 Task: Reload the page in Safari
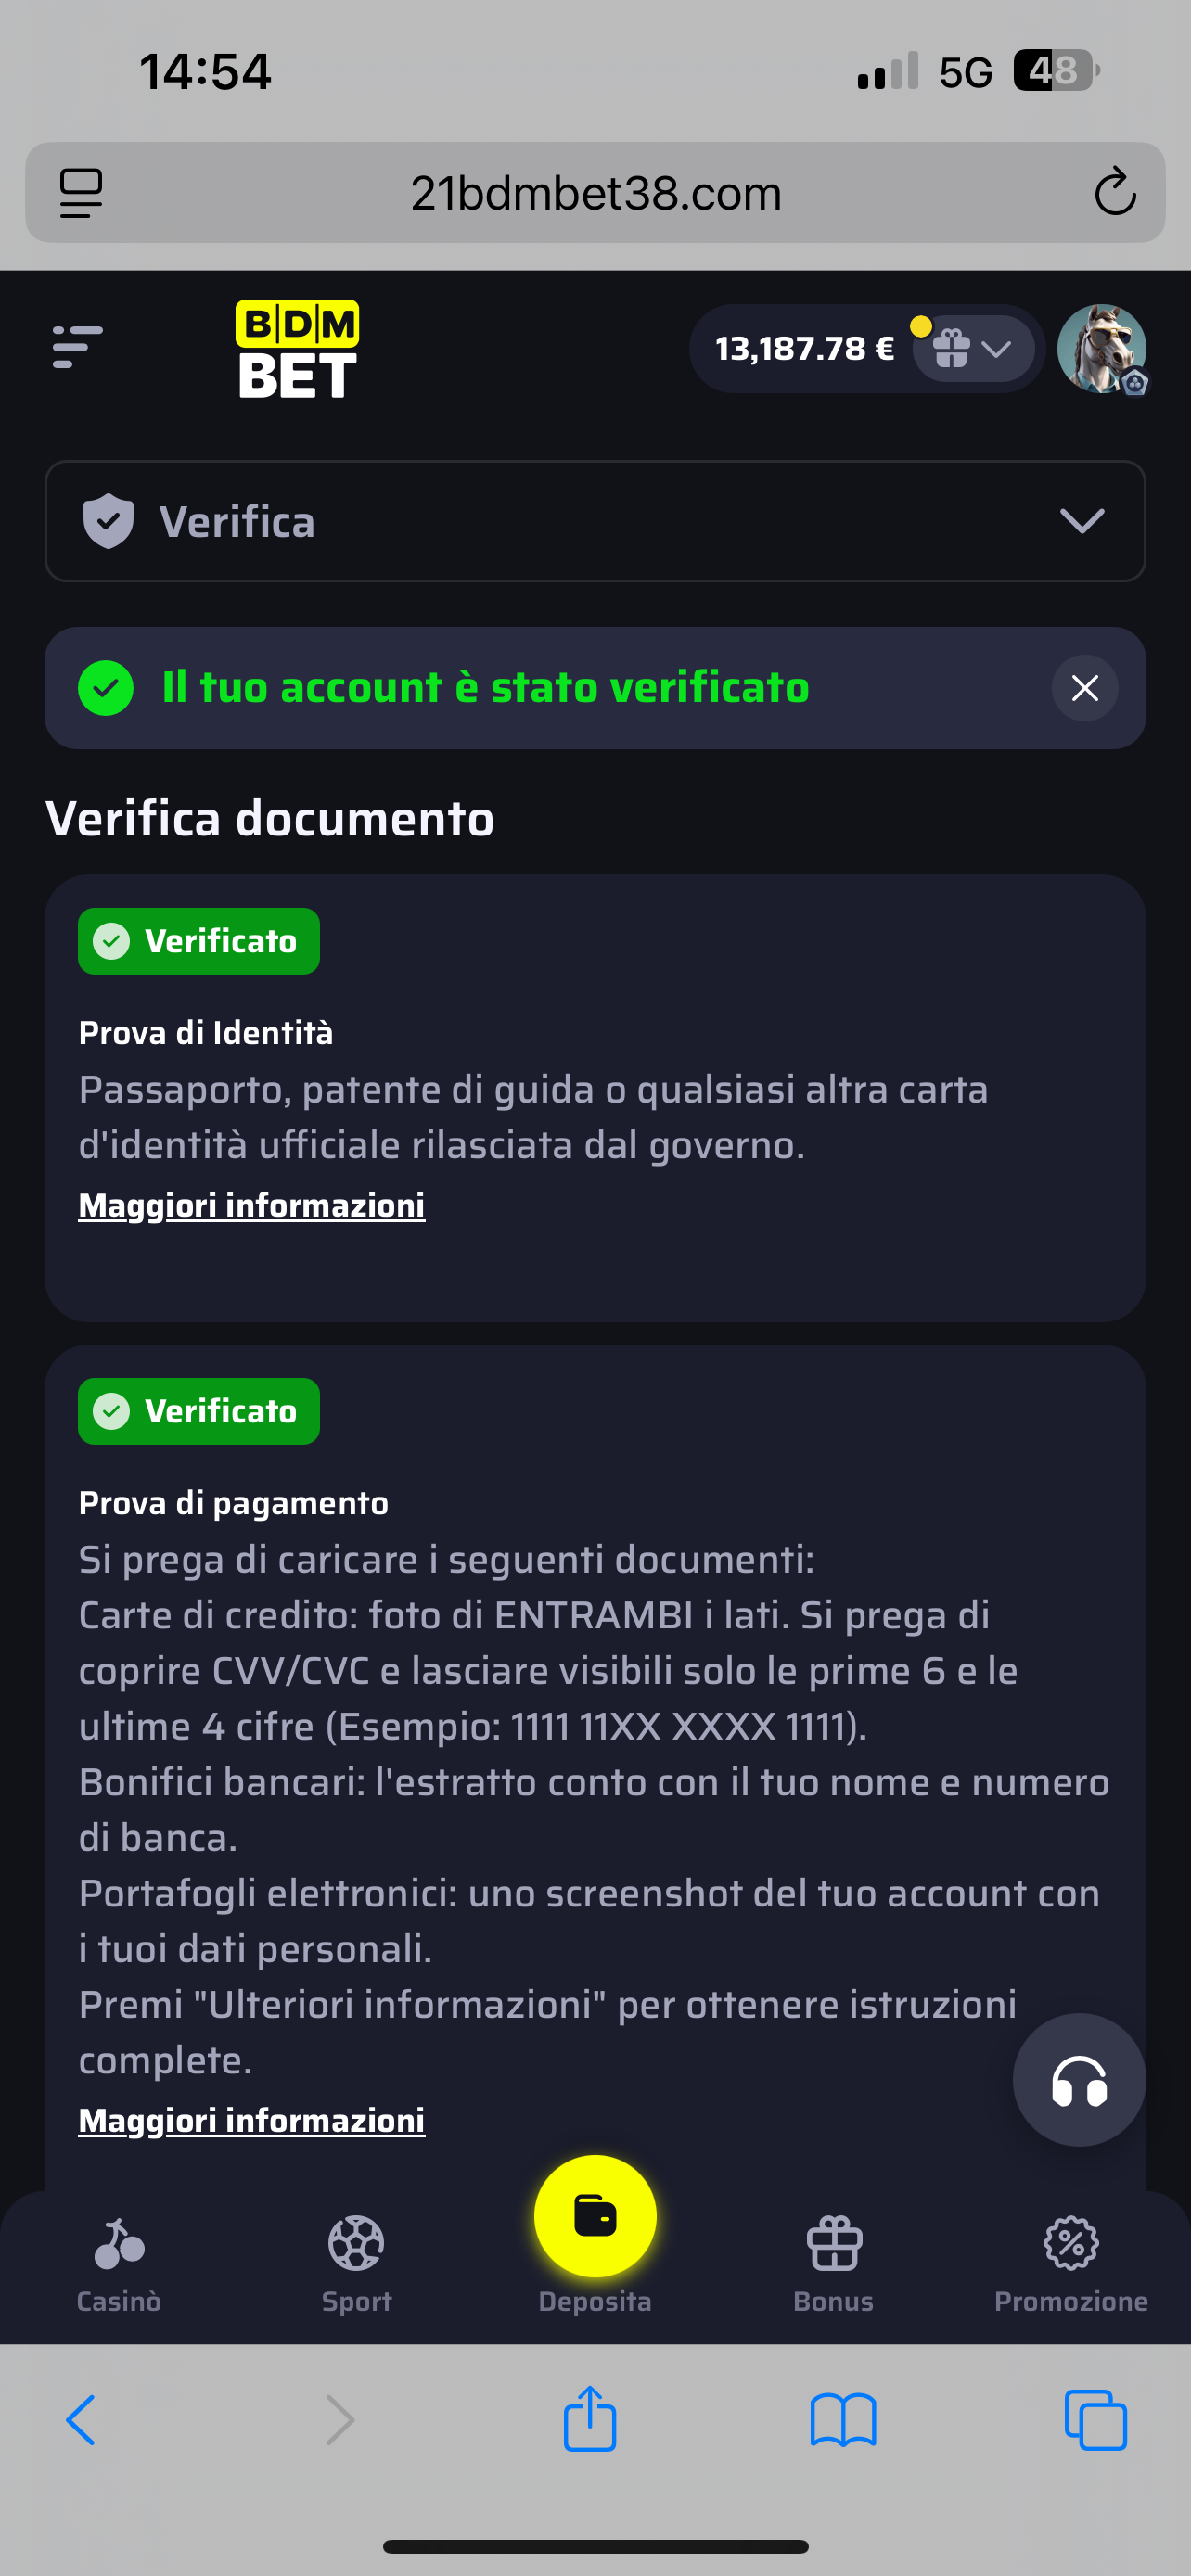(1114, 192)
